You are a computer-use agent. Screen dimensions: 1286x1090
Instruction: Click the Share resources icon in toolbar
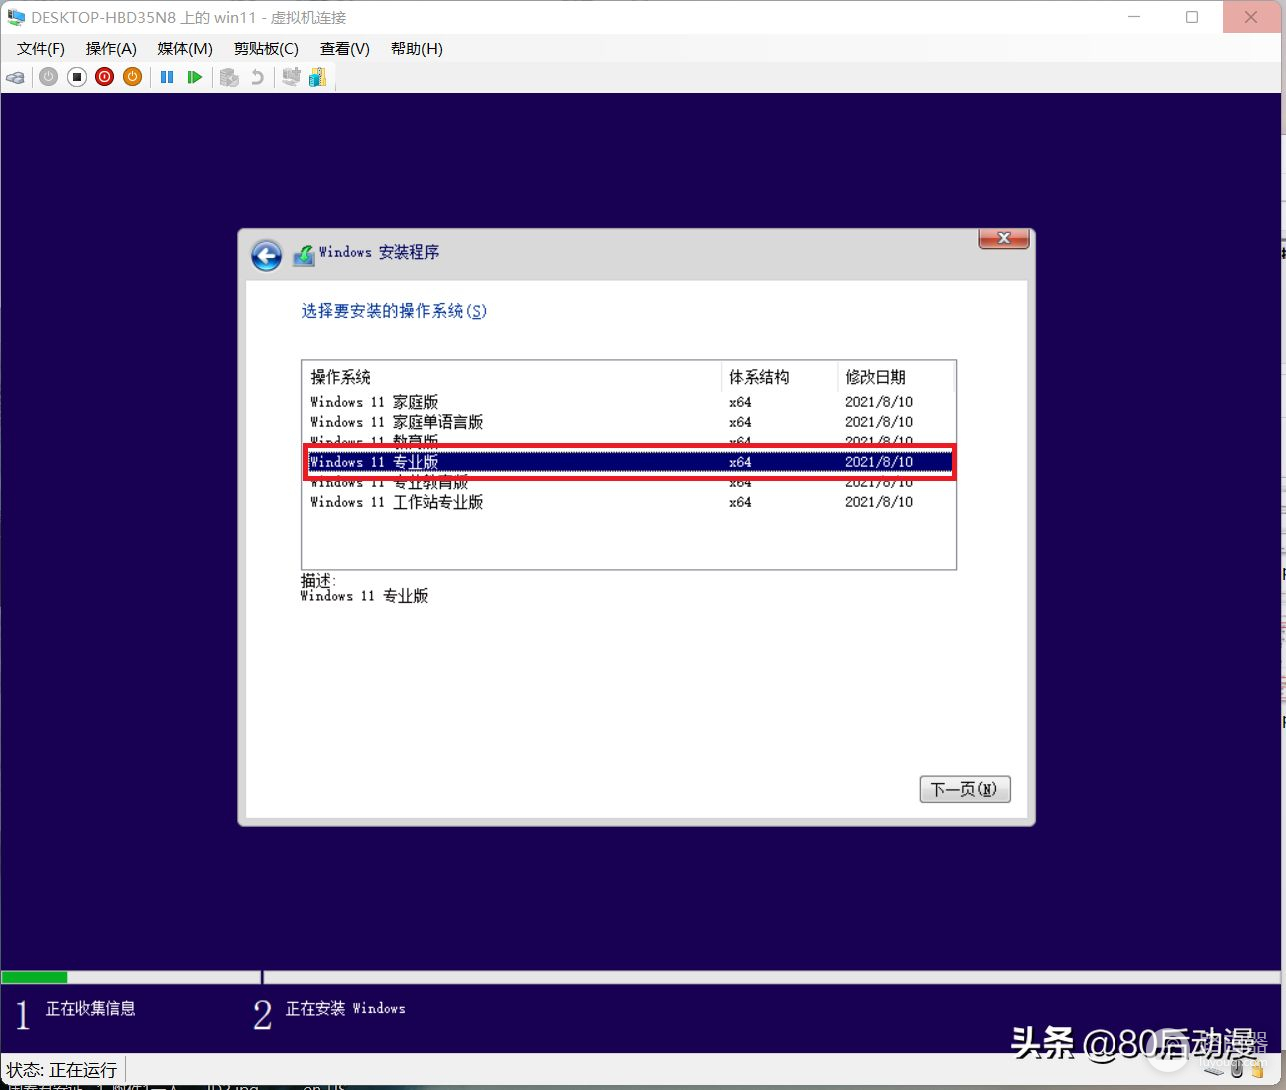318,77
